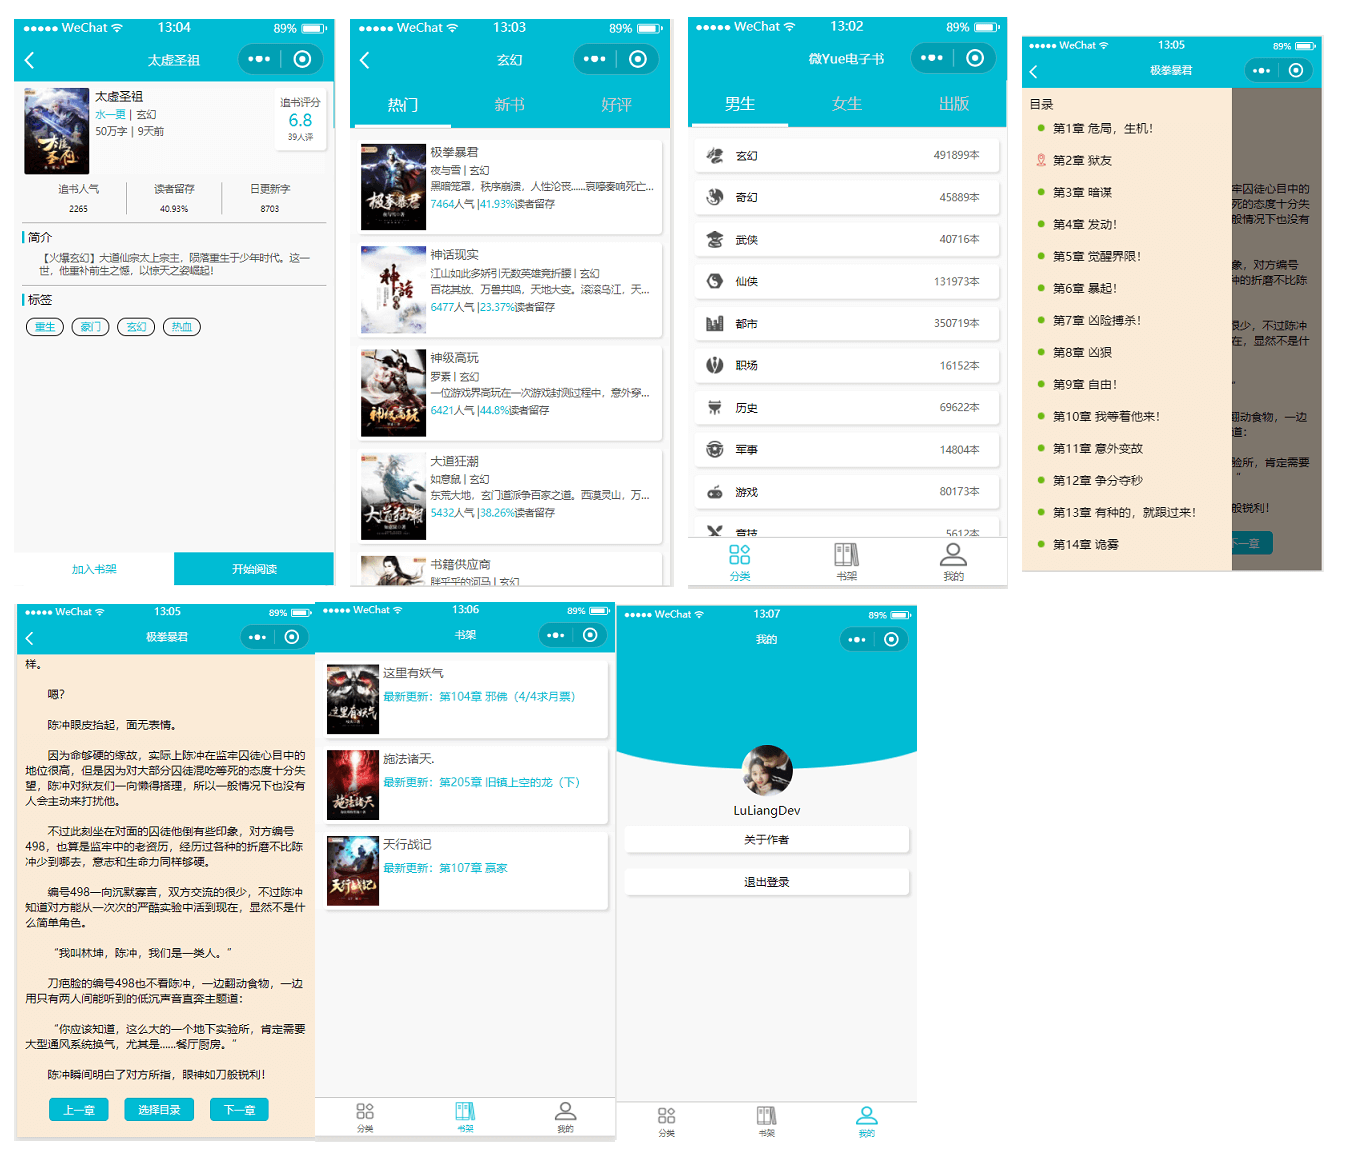Go back from 太虚圣祖 book detail screen

(29, 60)
